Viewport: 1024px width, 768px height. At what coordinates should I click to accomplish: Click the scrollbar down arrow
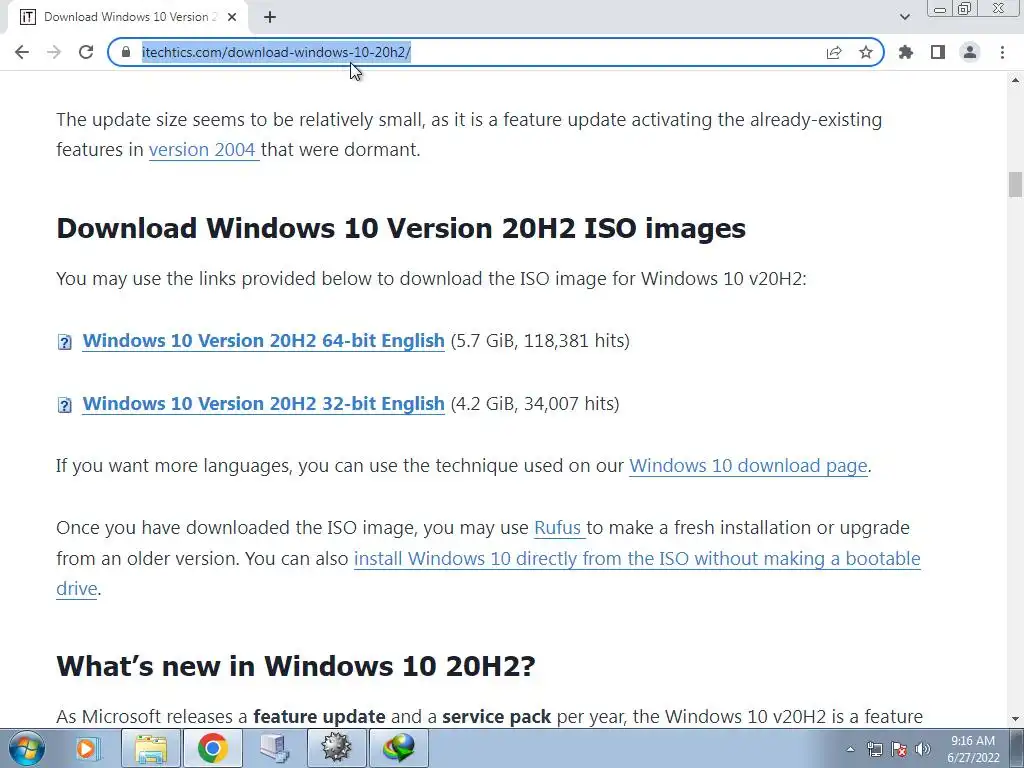pyautogui.click(x=1015, y=719)
